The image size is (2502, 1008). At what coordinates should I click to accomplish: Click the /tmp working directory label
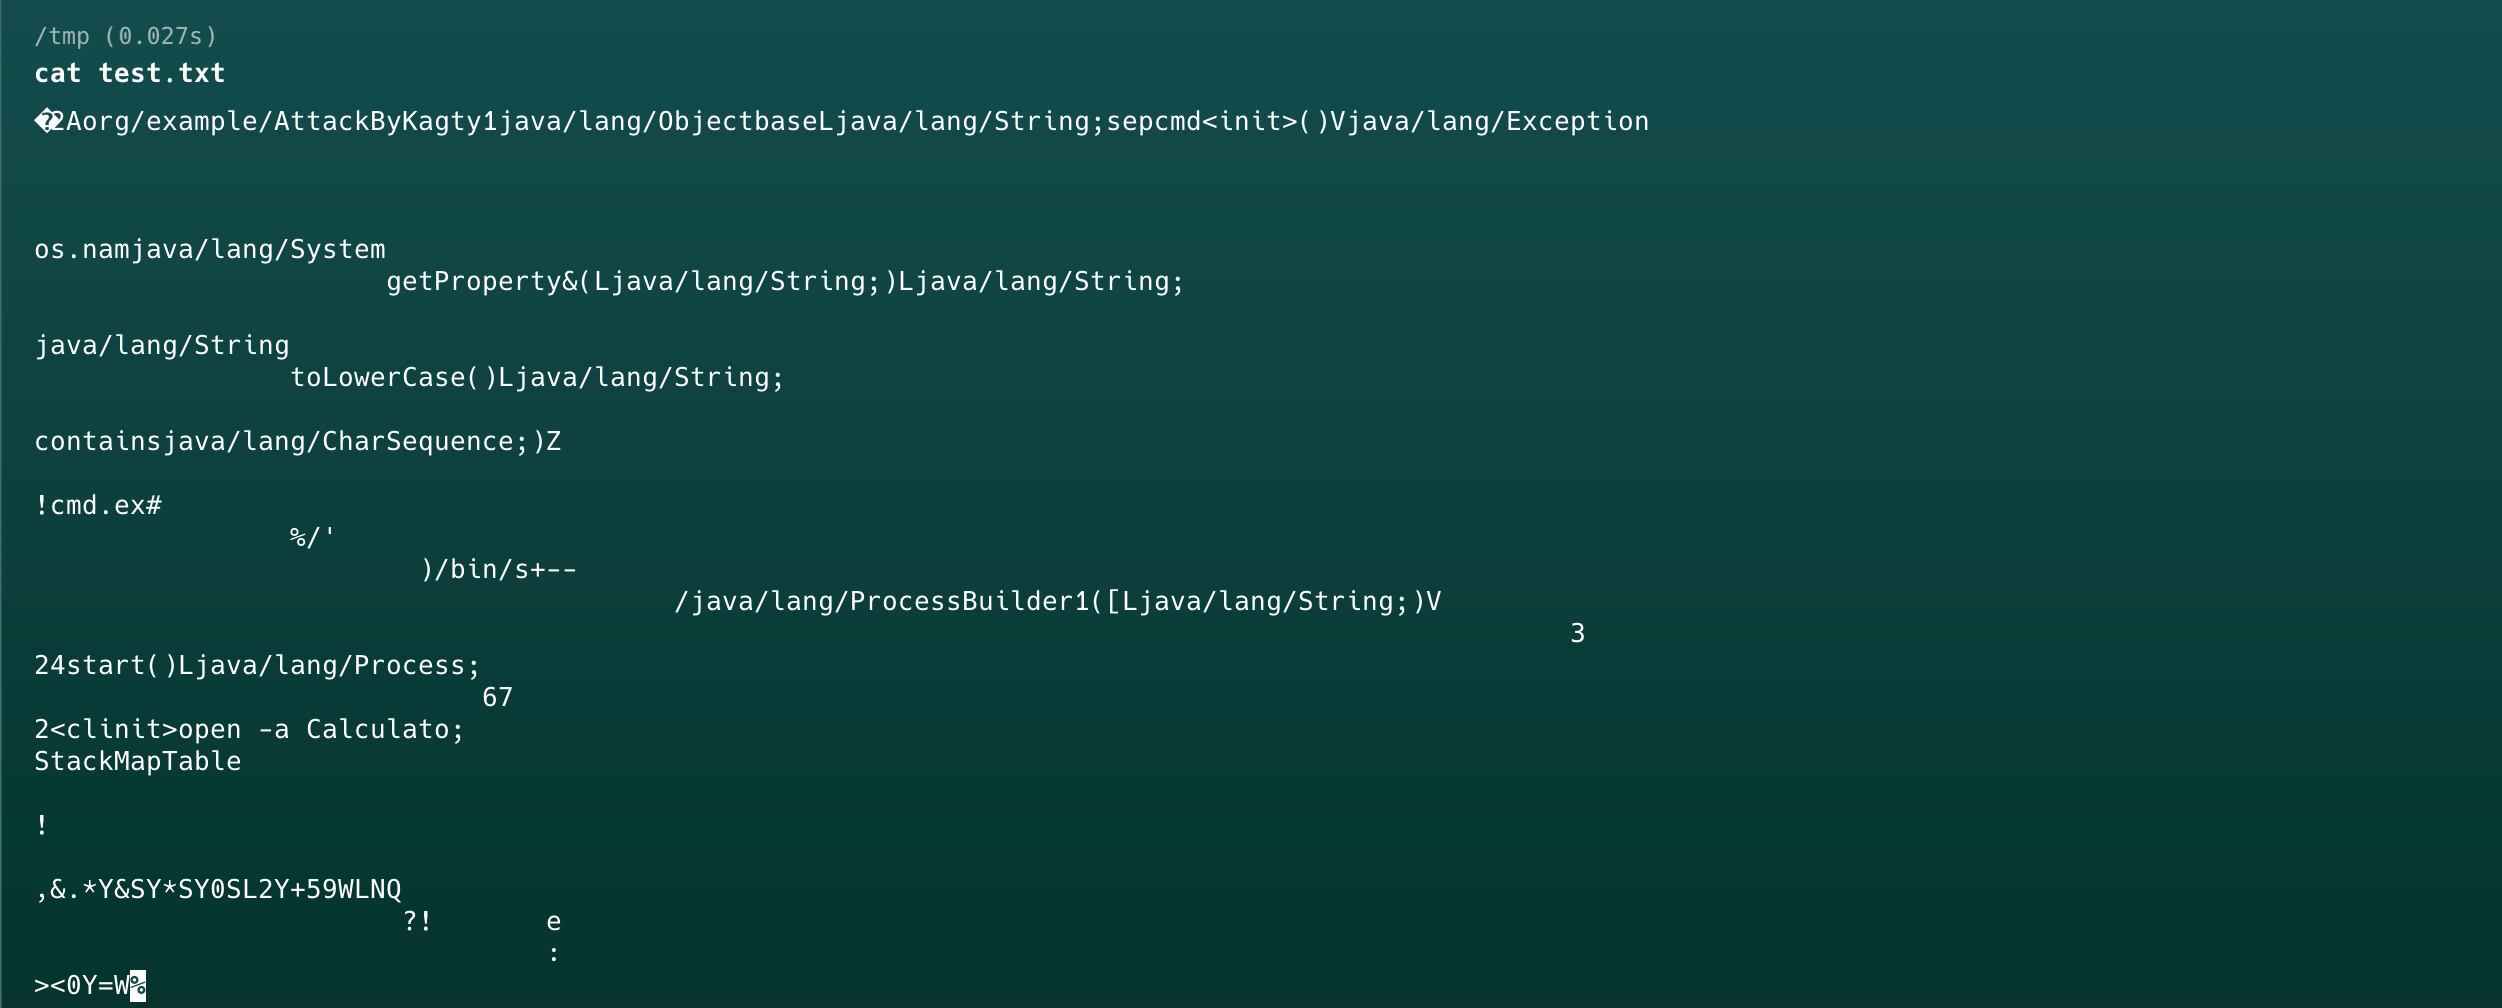pyautogui.click(x=62, y=37)
